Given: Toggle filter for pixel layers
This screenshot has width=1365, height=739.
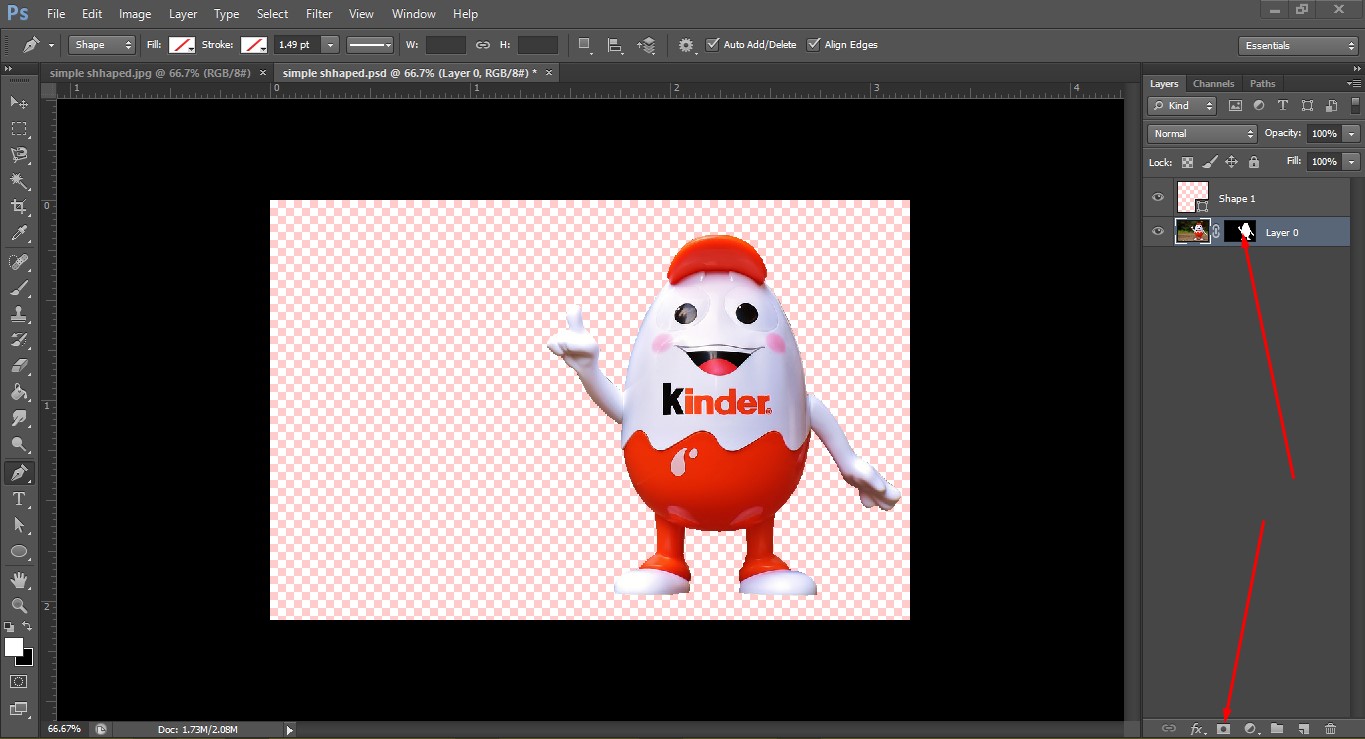Looking at the screenshot, I should pyautogui.click(x=1235, y=106).
